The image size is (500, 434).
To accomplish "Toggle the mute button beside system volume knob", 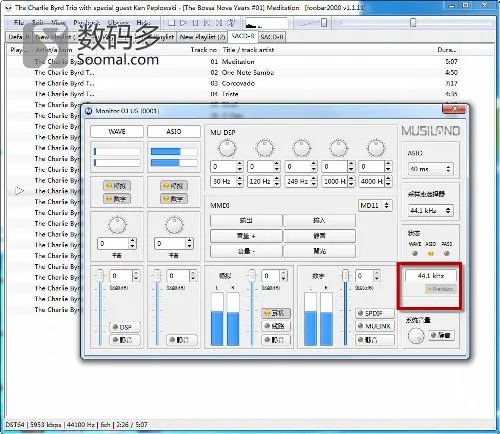I will (441, 335).
